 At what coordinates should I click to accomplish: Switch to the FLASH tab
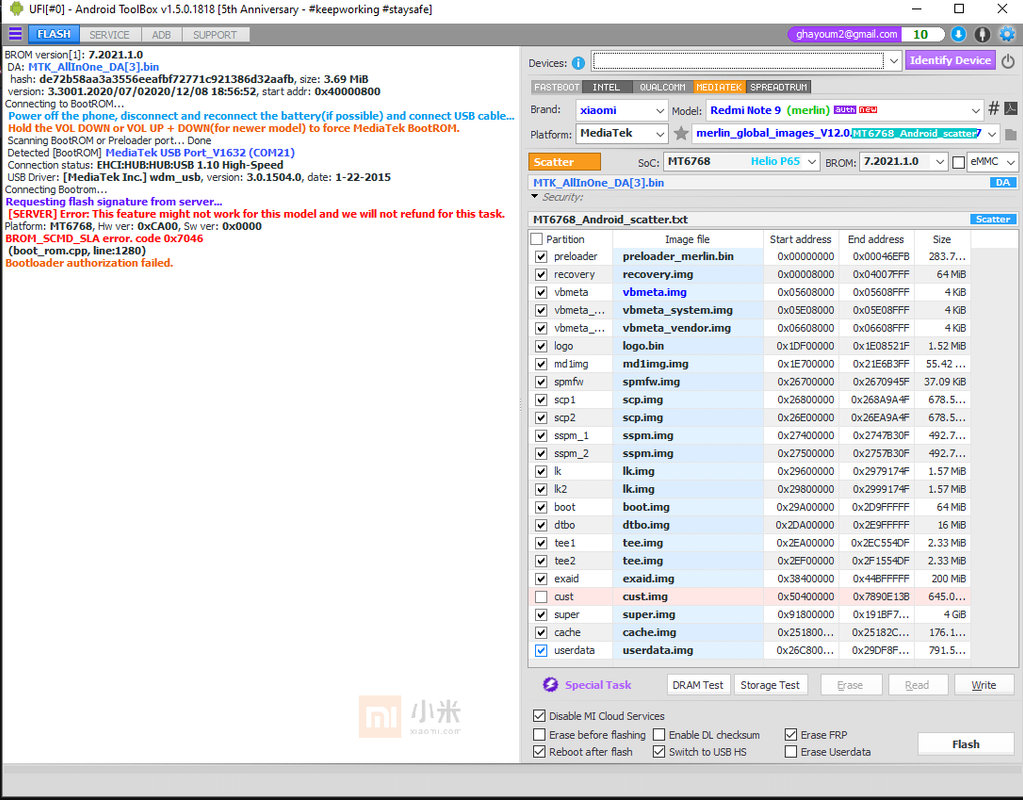click(53, 34)
